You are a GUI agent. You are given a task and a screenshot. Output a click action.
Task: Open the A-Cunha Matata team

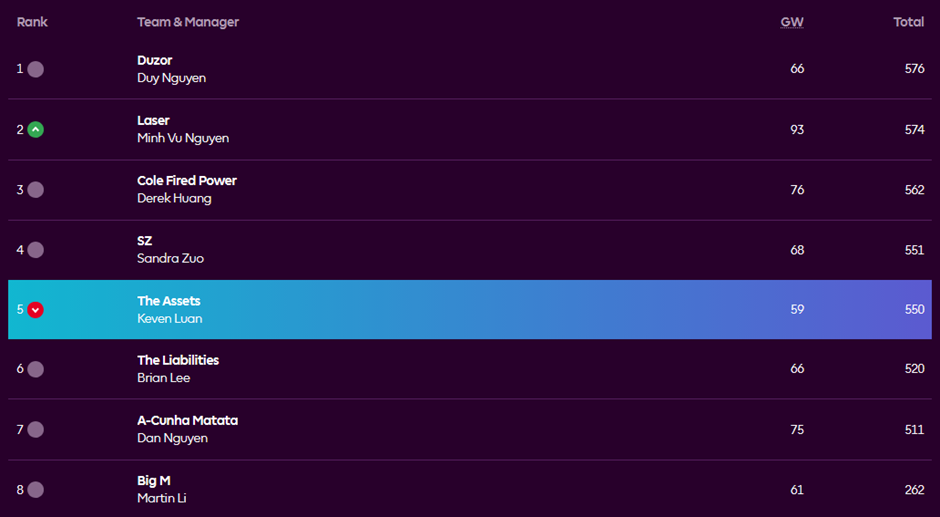pos(187,420)
